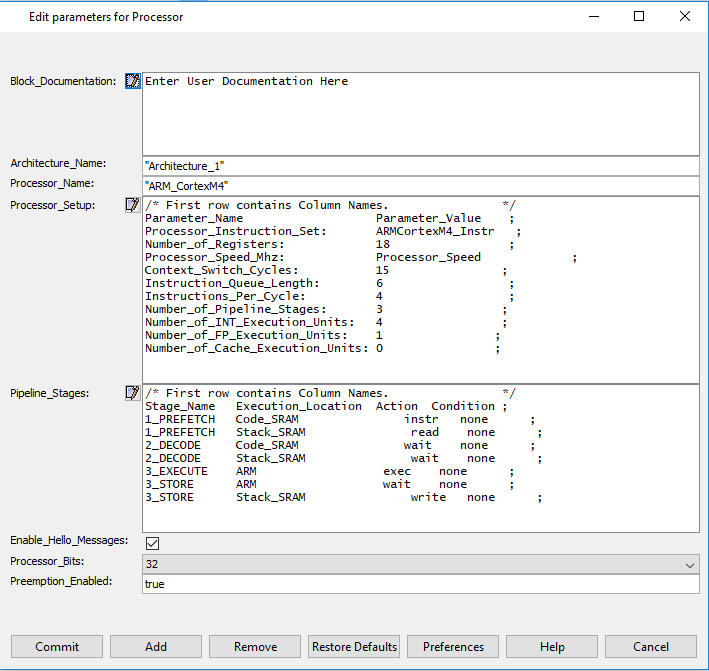Screen dimensions: 709x671
Task: Click inside the Architecture_Name field
Action: click(420, 165)
